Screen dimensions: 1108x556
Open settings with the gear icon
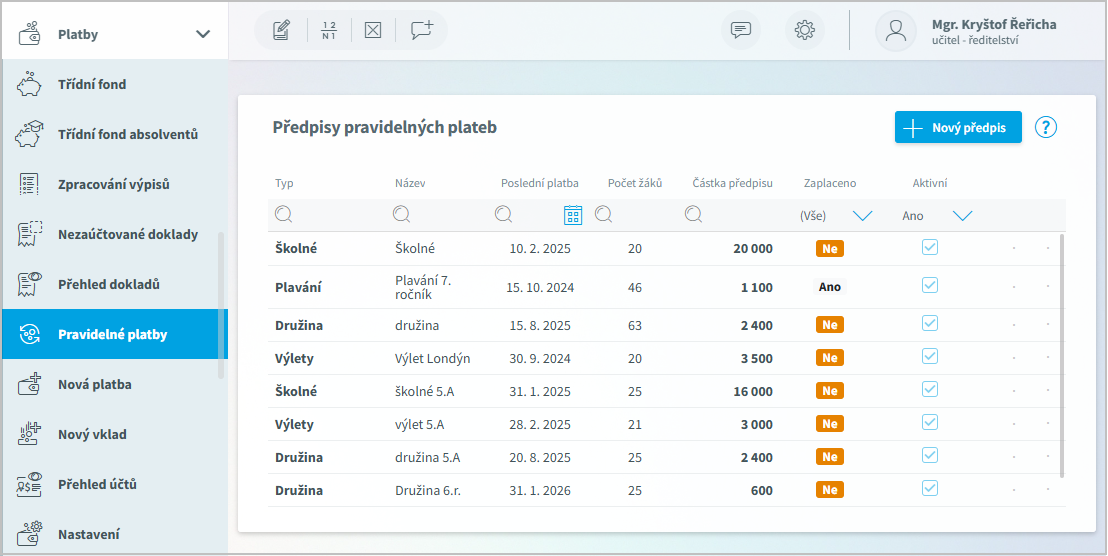804,30
